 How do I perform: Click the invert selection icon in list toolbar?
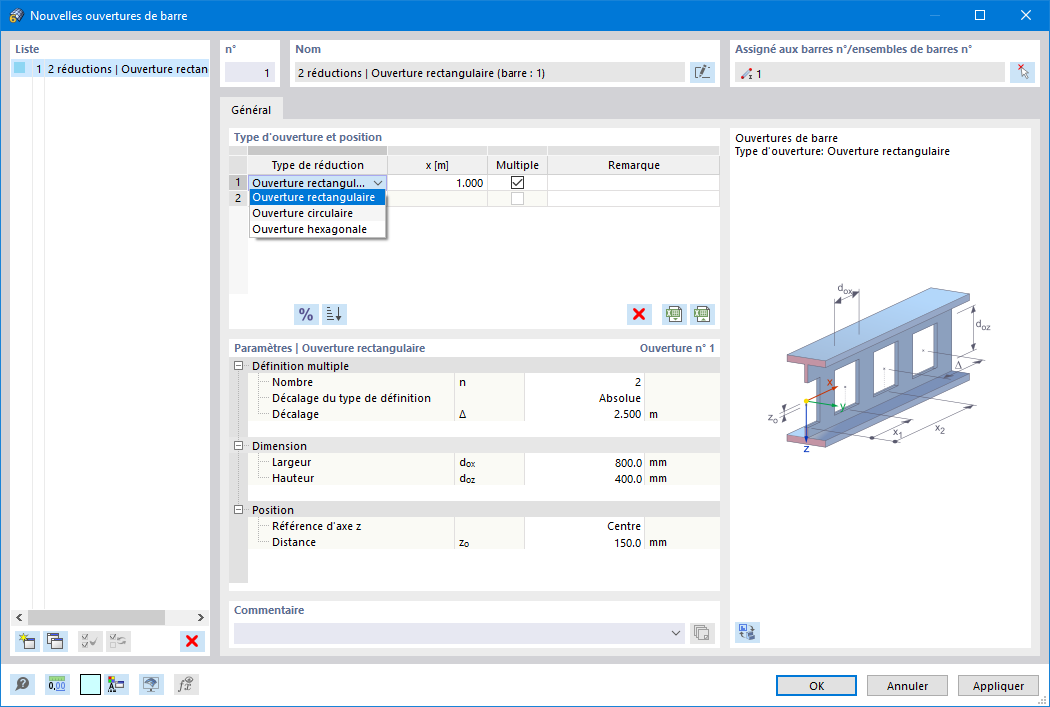[x=118, y=641]
